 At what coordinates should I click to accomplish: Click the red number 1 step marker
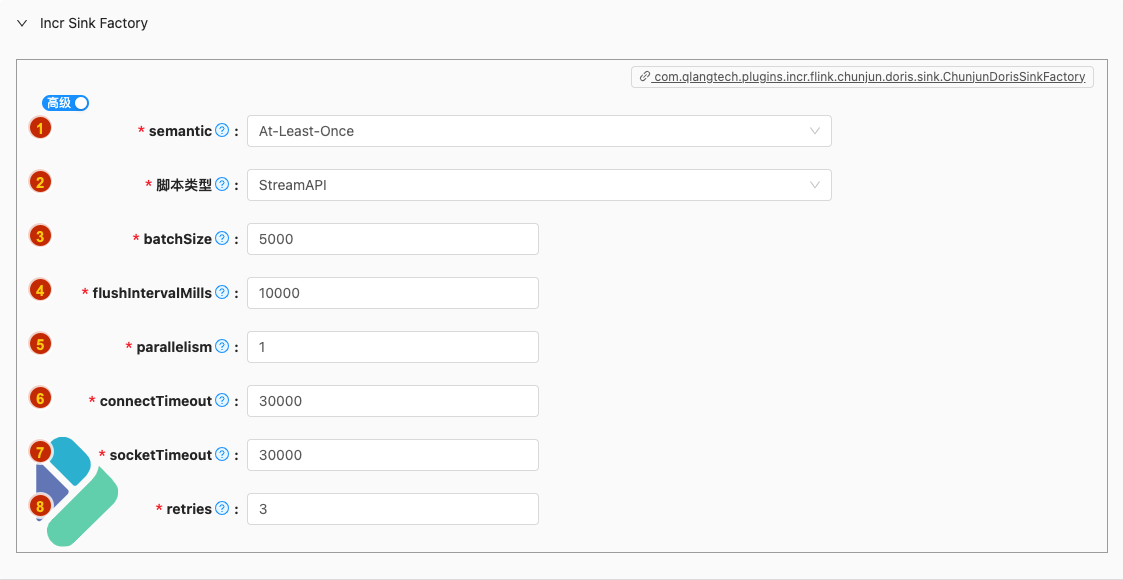[x=40, y=128]
